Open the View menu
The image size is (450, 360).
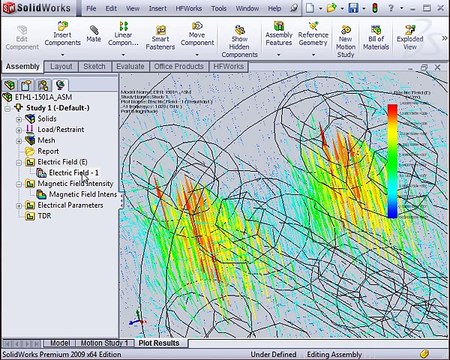pyautogui.click(x=133, y=8)
